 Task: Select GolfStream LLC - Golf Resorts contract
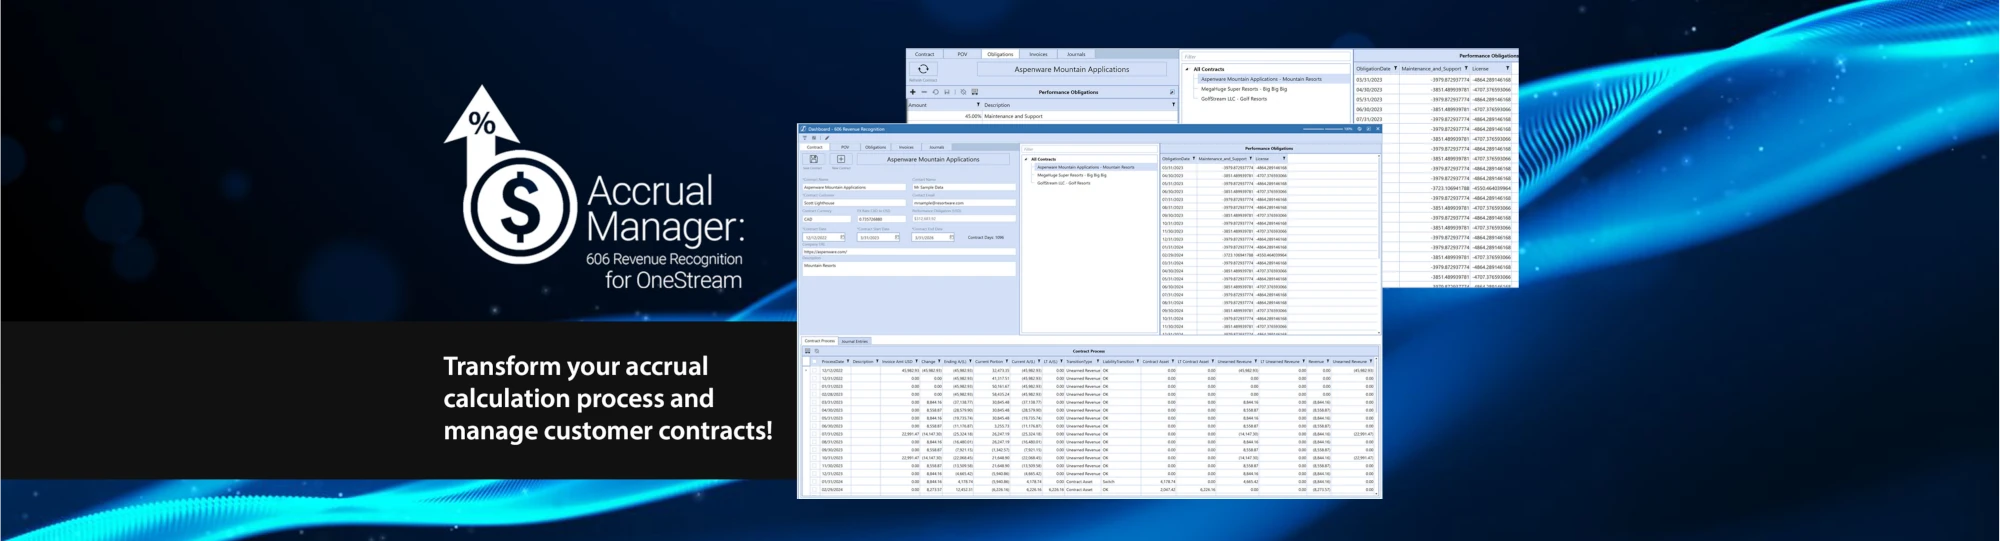[1063, 183]
